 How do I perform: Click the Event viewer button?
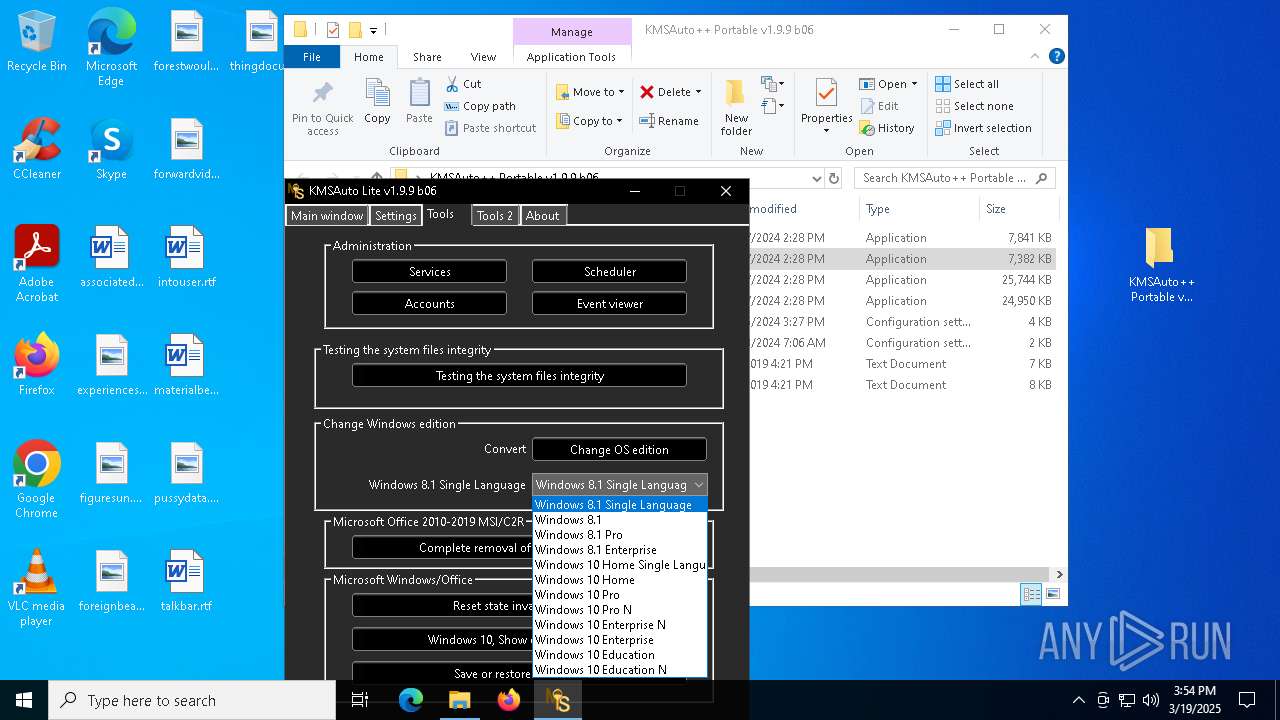[x=610, y=304]
